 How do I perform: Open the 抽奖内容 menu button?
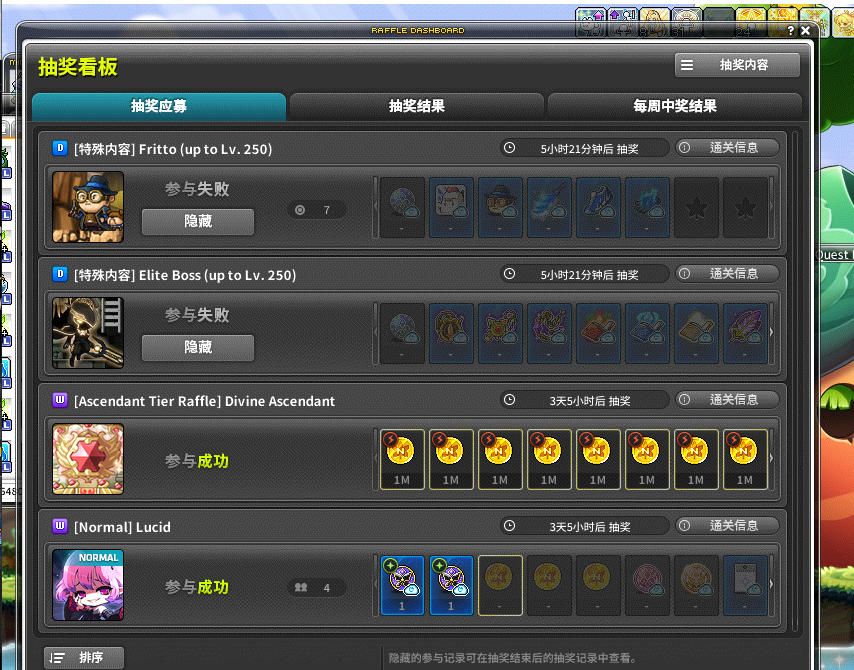(x=737, y=65)
